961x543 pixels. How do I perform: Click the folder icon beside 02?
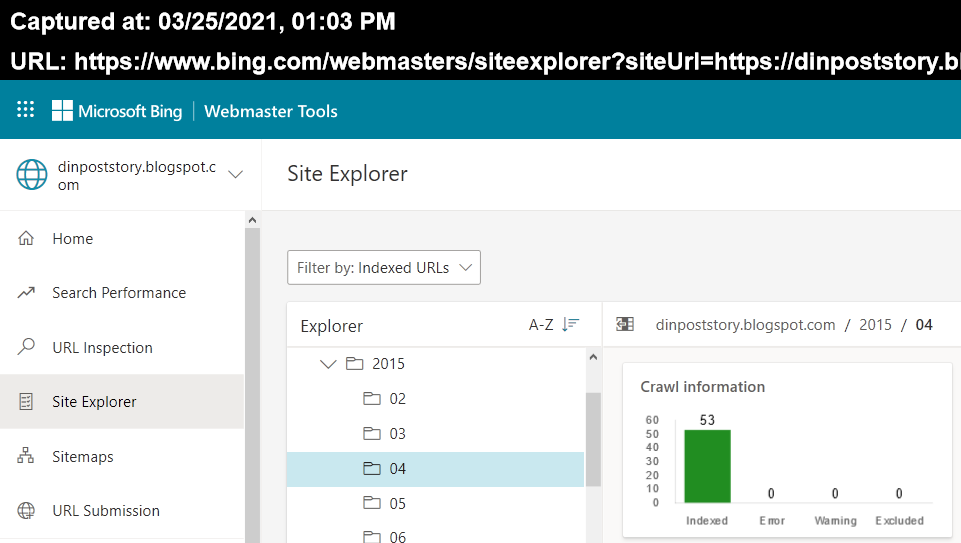[x=371, y=398]
